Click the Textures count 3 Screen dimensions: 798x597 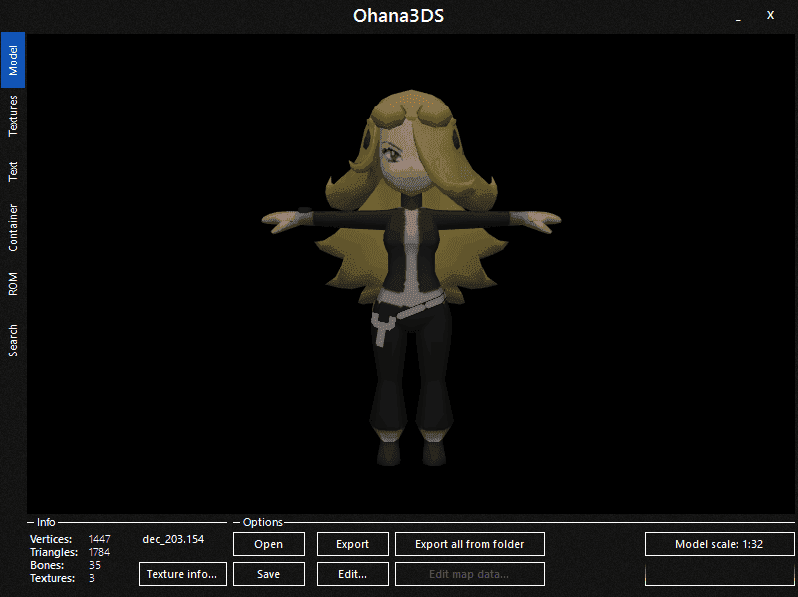(x=92, y=578)
